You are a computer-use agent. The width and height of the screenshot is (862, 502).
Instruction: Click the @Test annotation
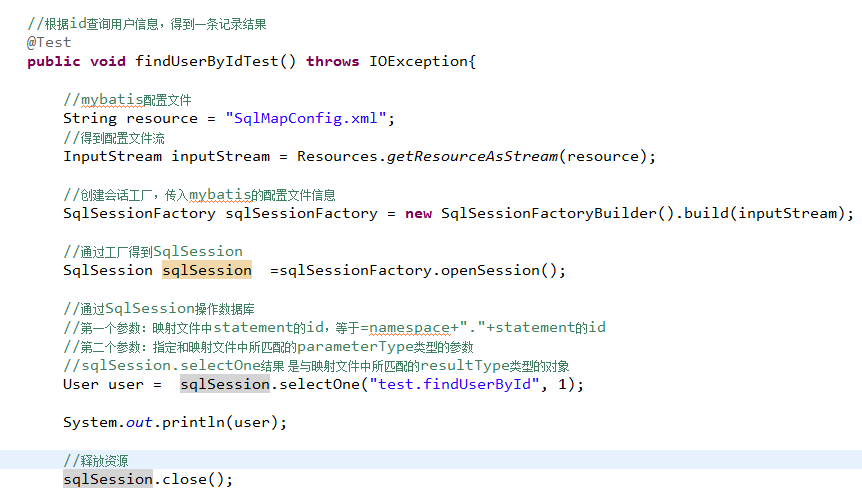click(x=49, y=42)
